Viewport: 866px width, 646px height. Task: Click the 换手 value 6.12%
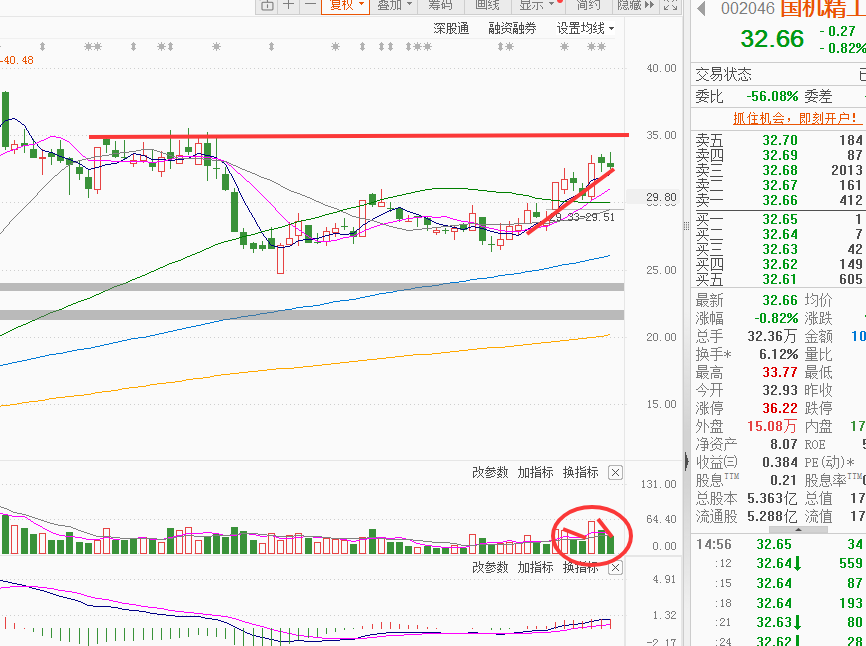778,354
